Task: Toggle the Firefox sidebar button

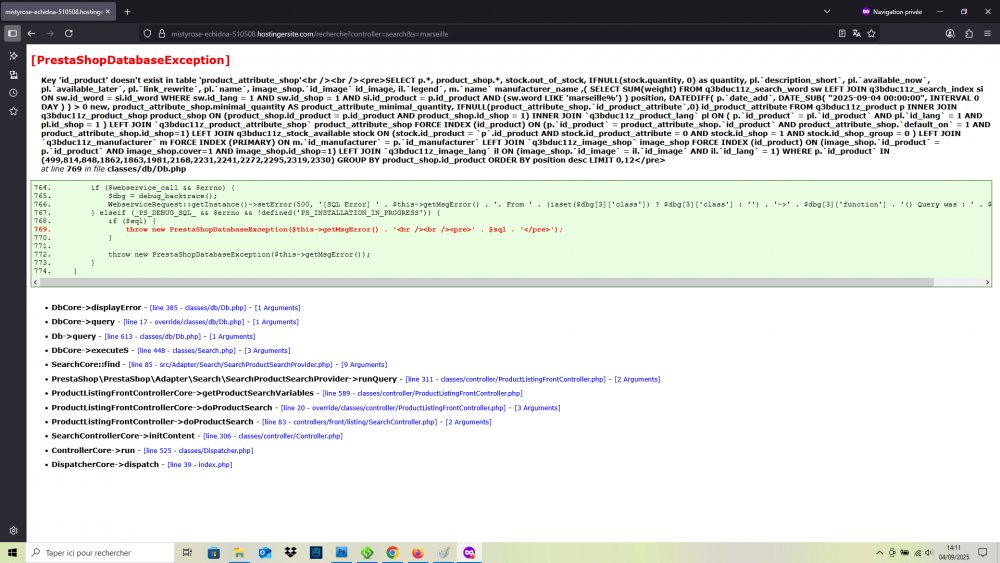Action: (12, 34)
